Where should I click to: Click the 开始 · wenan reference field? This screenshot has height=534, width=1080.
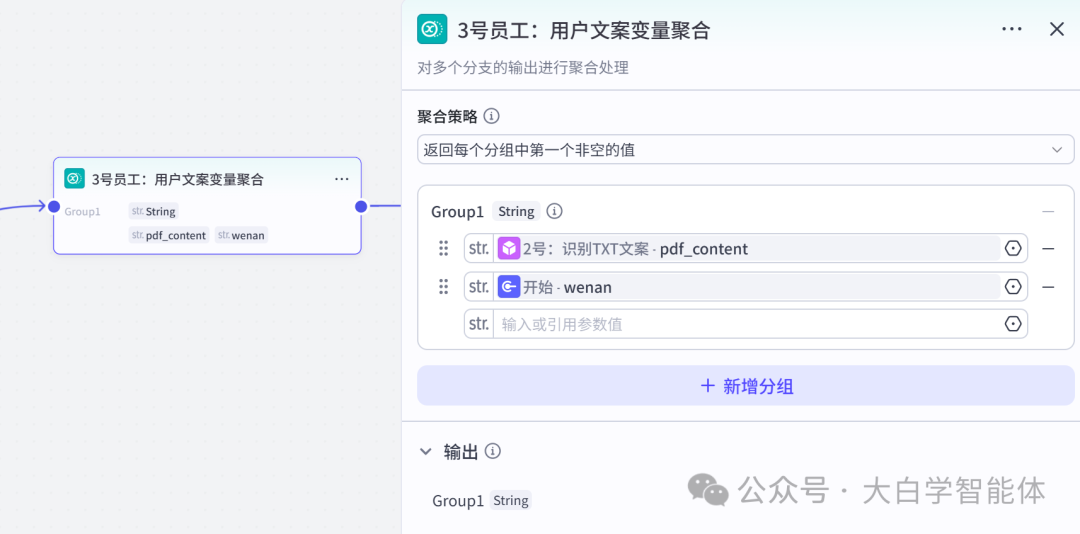pos(747,287)
